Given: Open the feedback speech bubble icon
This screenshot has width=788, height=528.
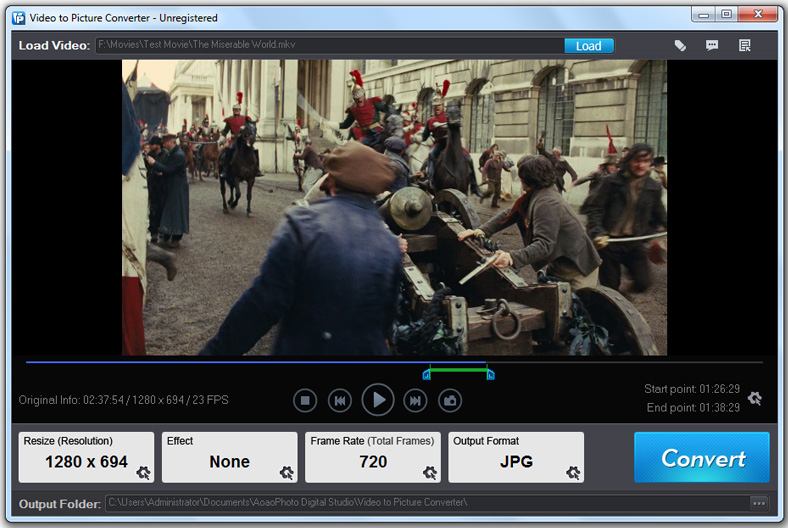Looking at the screenshot, I should click(x=712, y=46).
